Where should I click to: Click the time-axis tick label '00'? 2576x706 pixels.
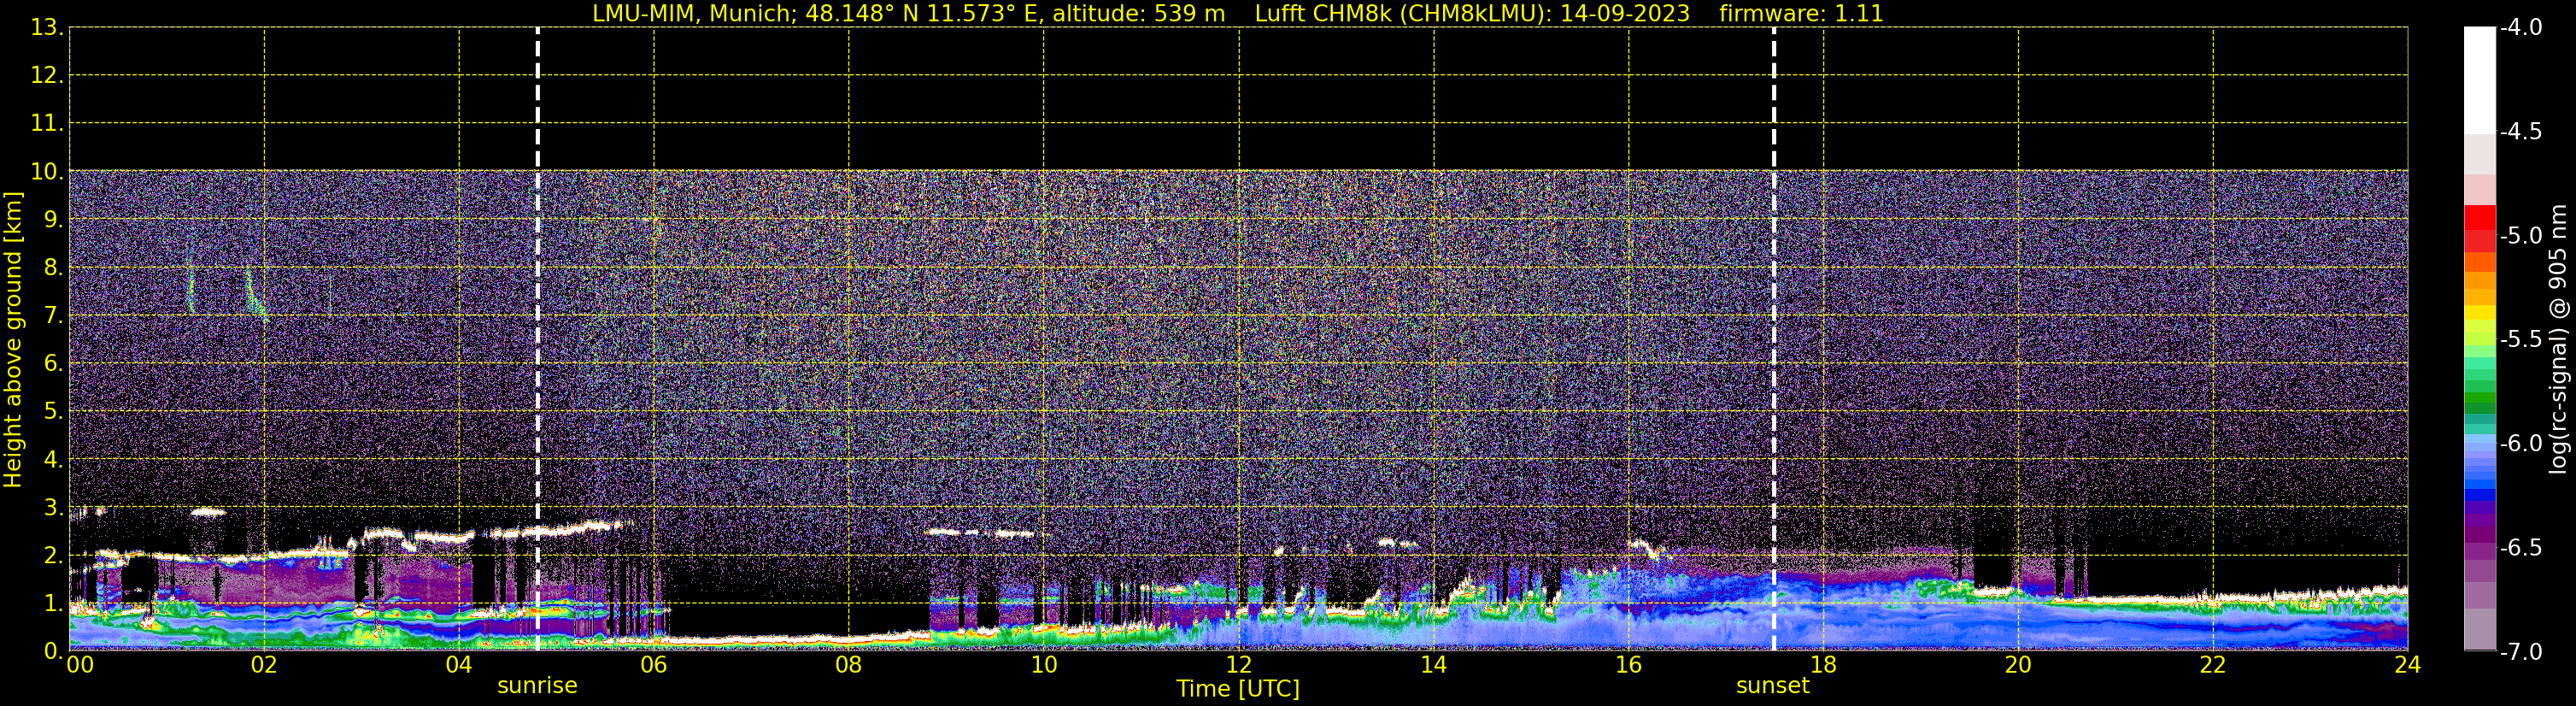(80, 665)
